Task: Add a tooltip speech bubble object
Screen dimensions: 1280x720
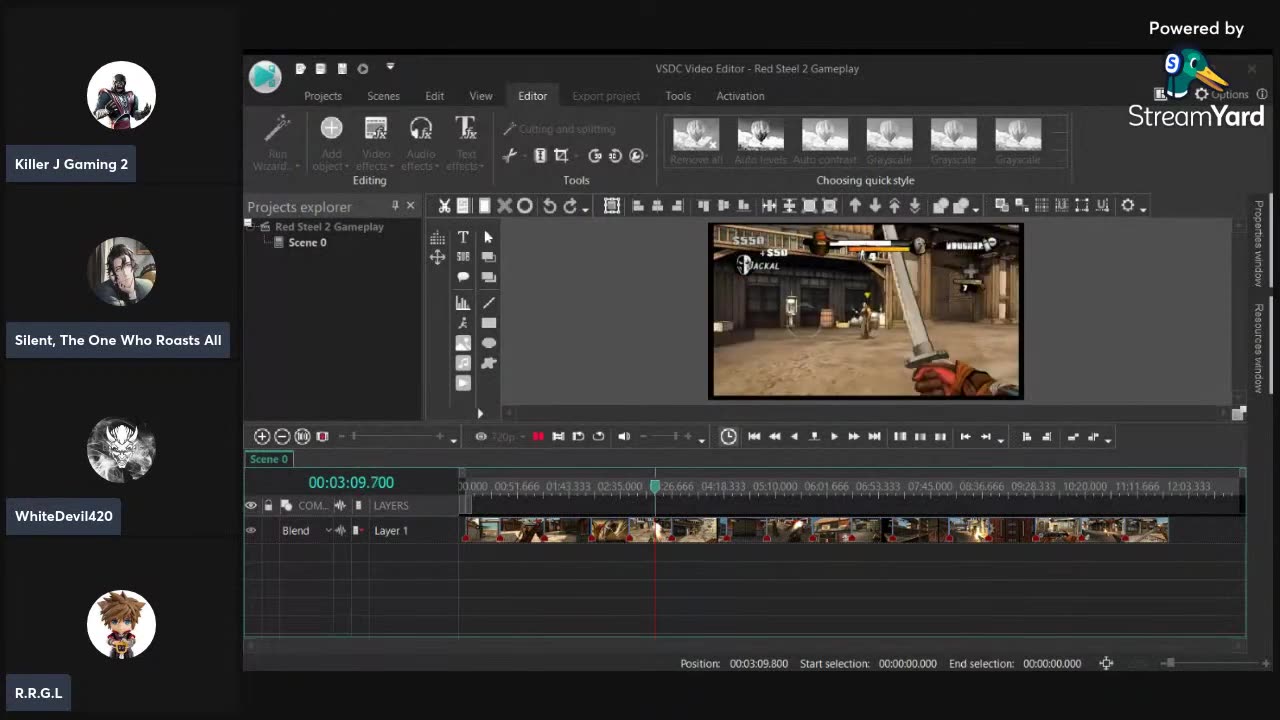Action: (x=463, y=277)
